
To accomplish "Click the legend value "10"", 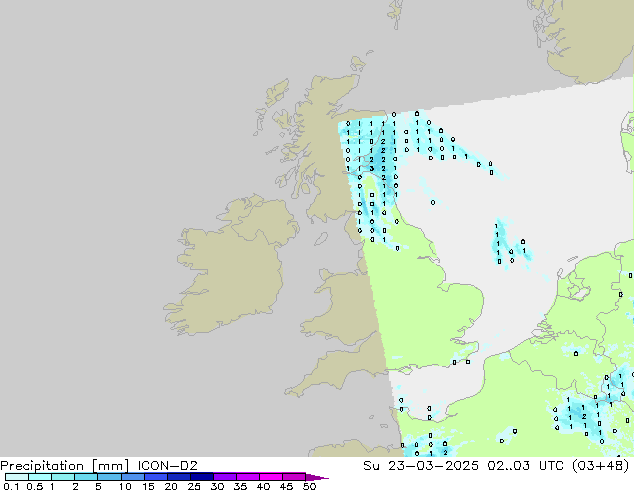I will 125,486.
